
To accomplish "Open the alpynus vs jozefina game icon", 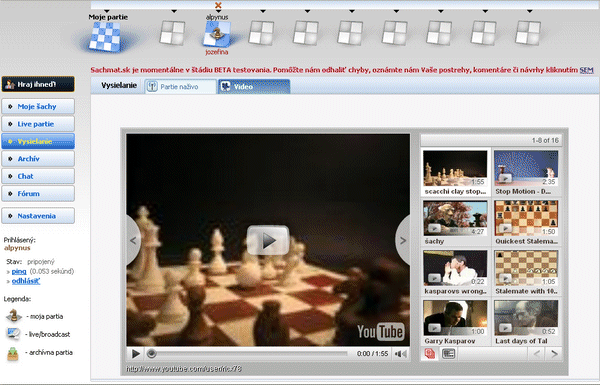I will (x=217, y=34).
